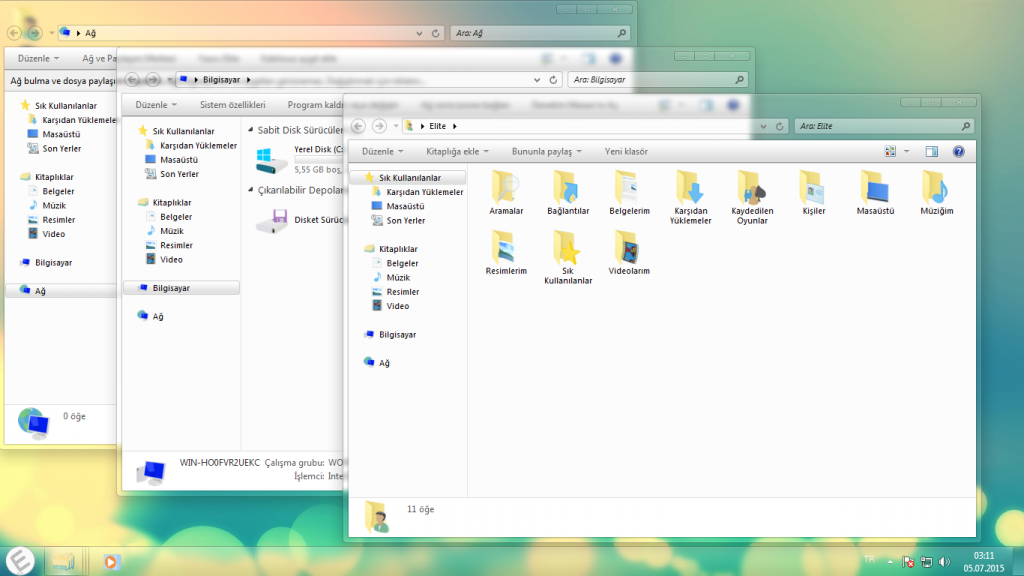Change view using the view icon in Elite window
Image resolution: width=1024 pixels, height=576 pixels.
[x=890, y=152]
